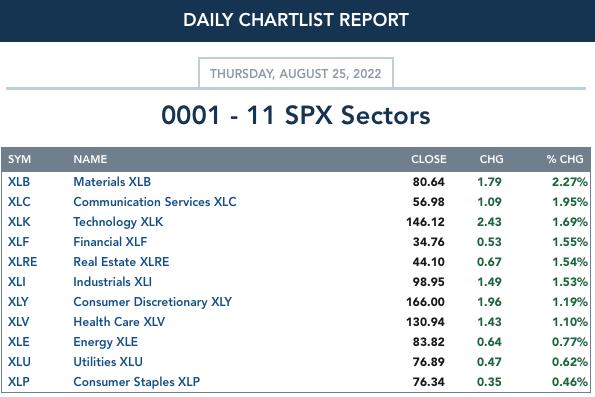Open the XLB symbol link
This screenshot has height=397, width=595.
pos(19,182)
